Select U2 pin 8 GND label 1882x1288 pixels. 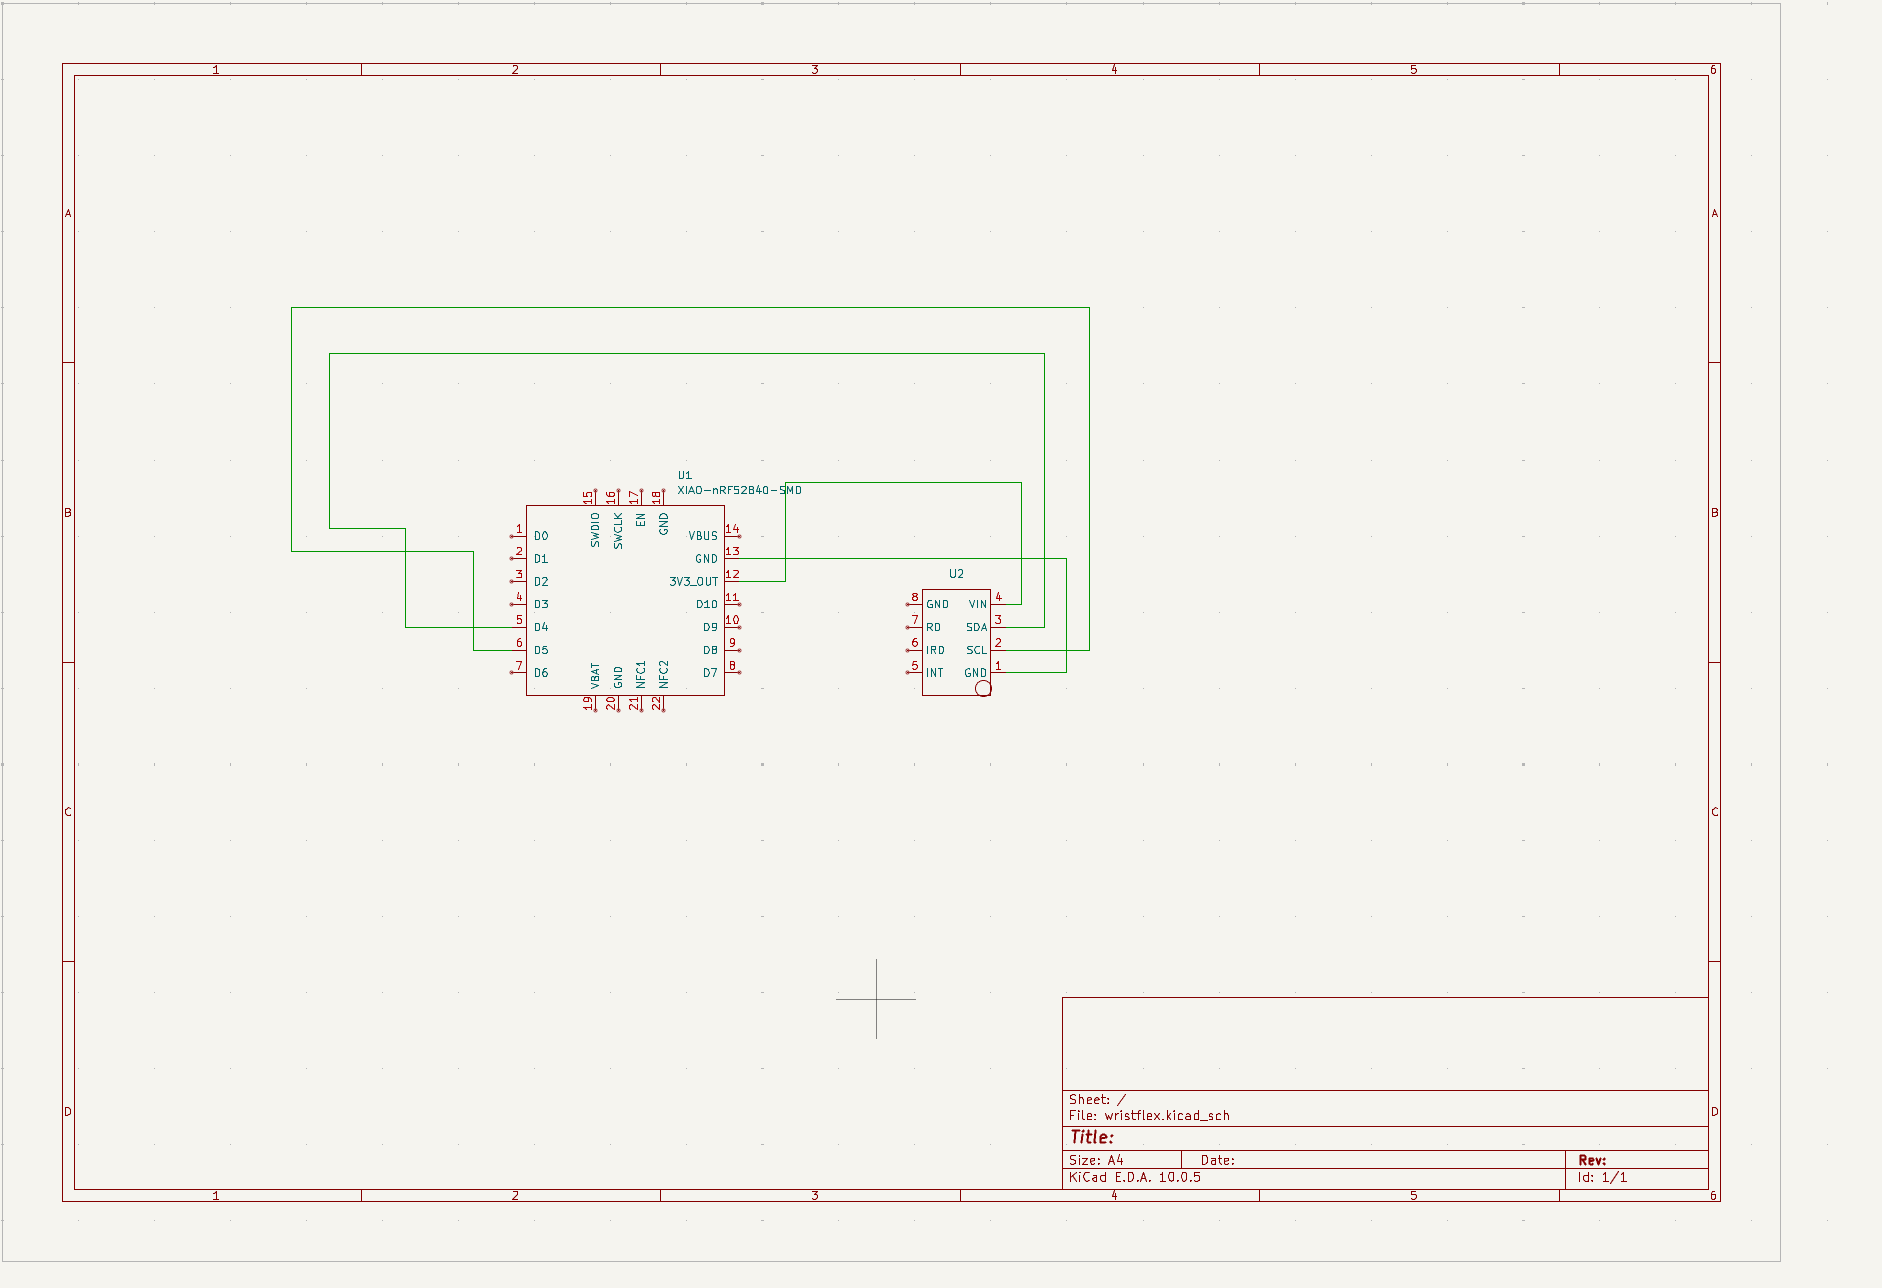click(x=937, y=605)
